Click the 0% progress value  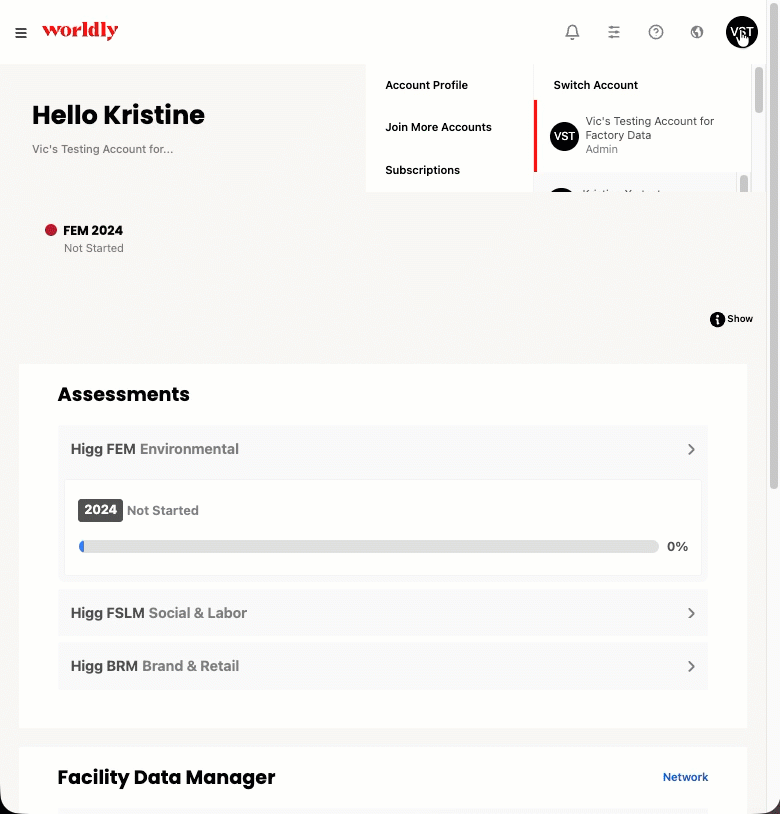point(677,547)
